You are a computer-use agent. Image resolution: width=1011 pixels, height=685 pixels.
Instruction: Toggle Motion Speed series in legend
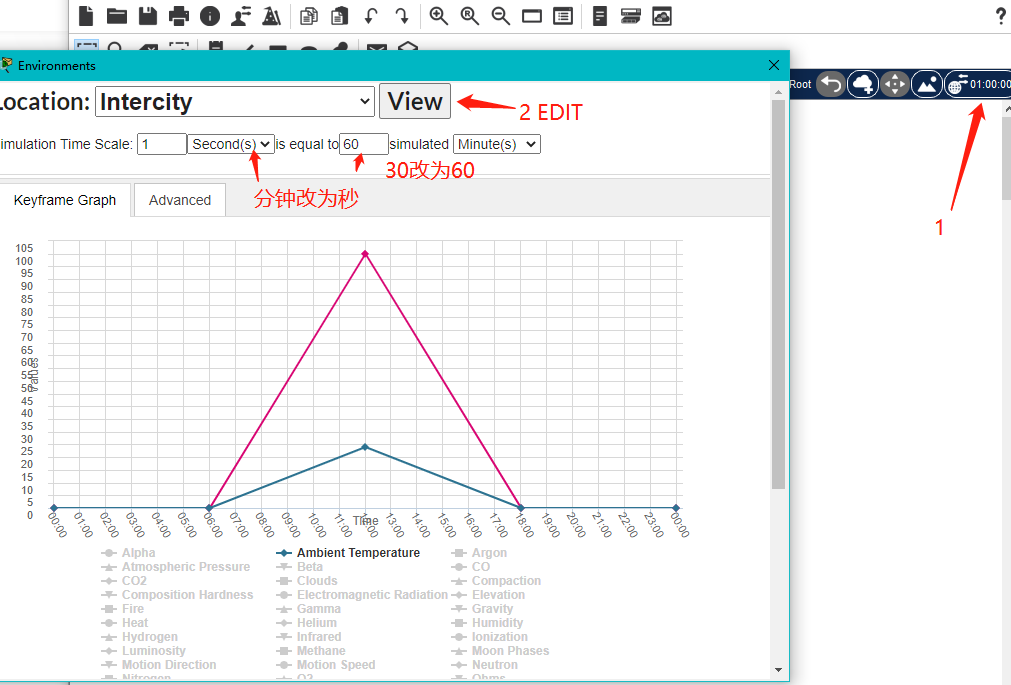coord(326,664)
